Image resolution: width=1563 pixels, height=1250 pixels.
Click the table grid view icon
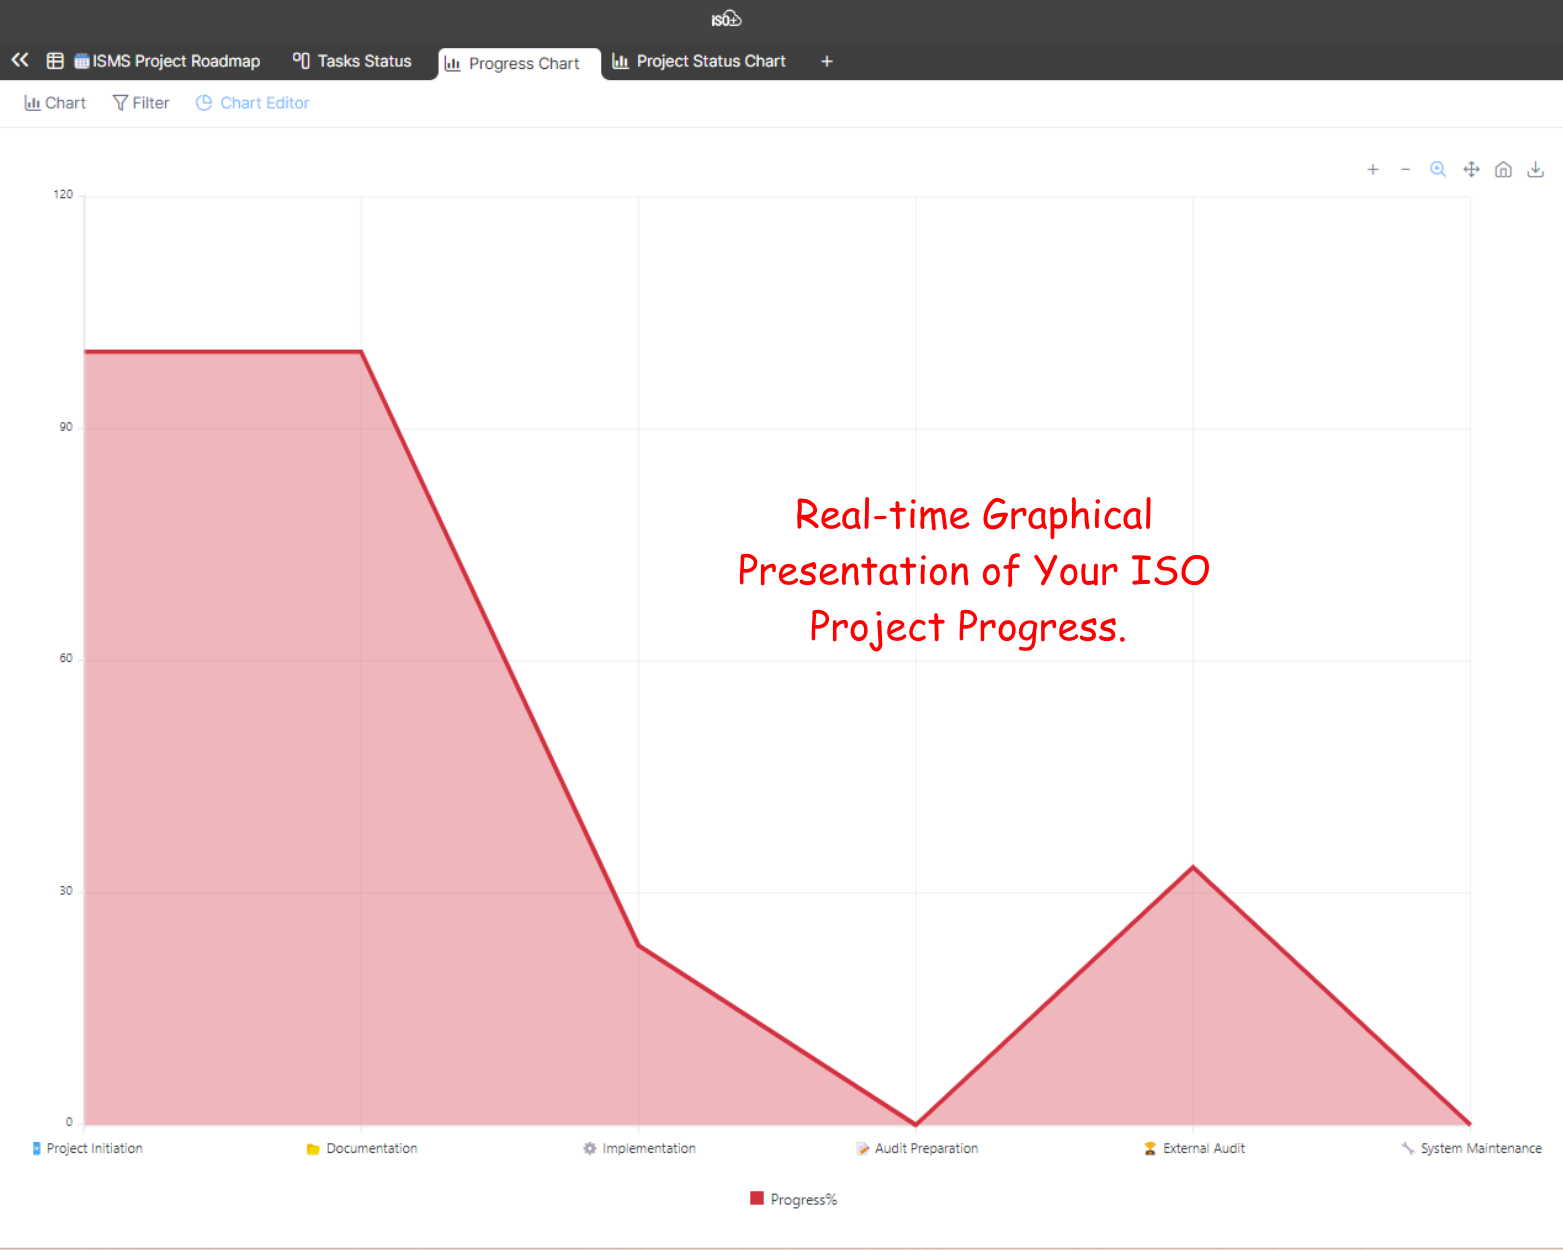(55, 61)
